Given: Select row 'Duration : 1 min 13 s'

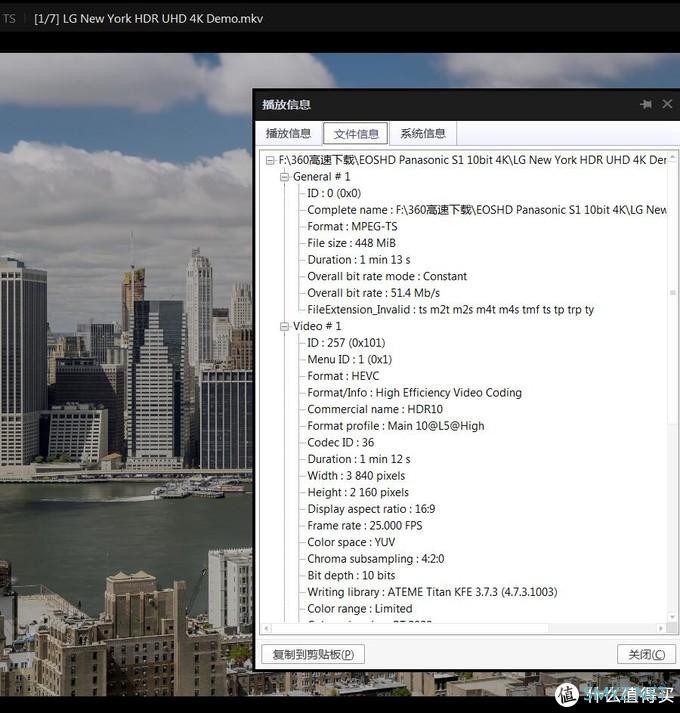Looking at the screenshot, I should tap(359, 260).
